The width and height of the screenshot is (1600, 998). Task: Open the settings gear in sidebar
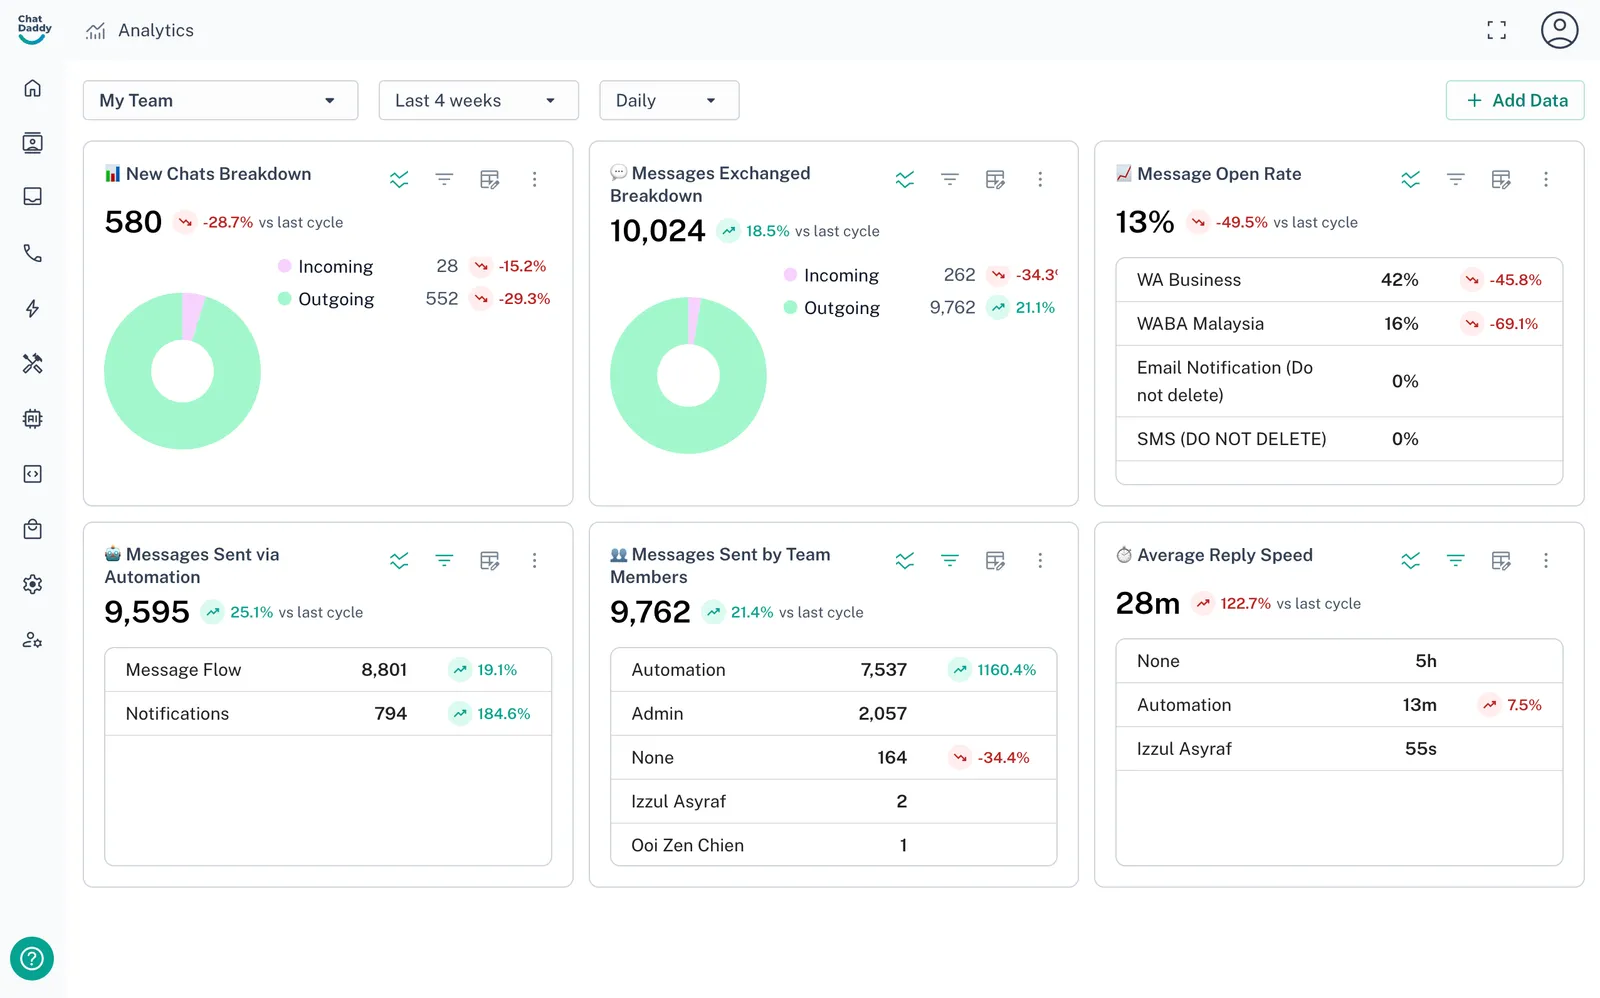[x=33, y=584]
